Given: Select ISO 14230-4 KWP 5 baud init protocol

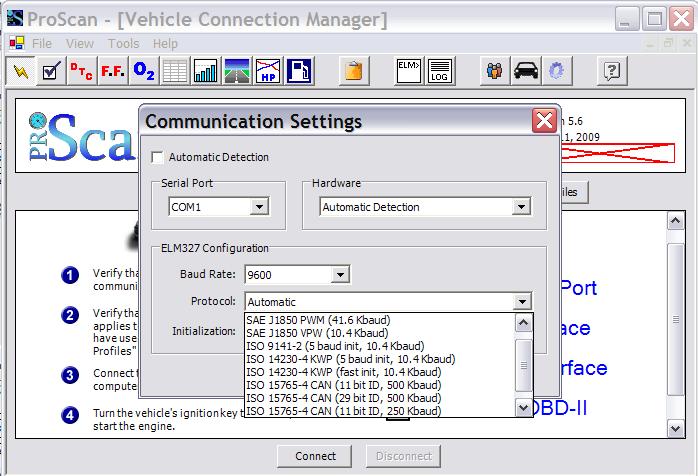Looking at the screenshot, I should (380, 358).
